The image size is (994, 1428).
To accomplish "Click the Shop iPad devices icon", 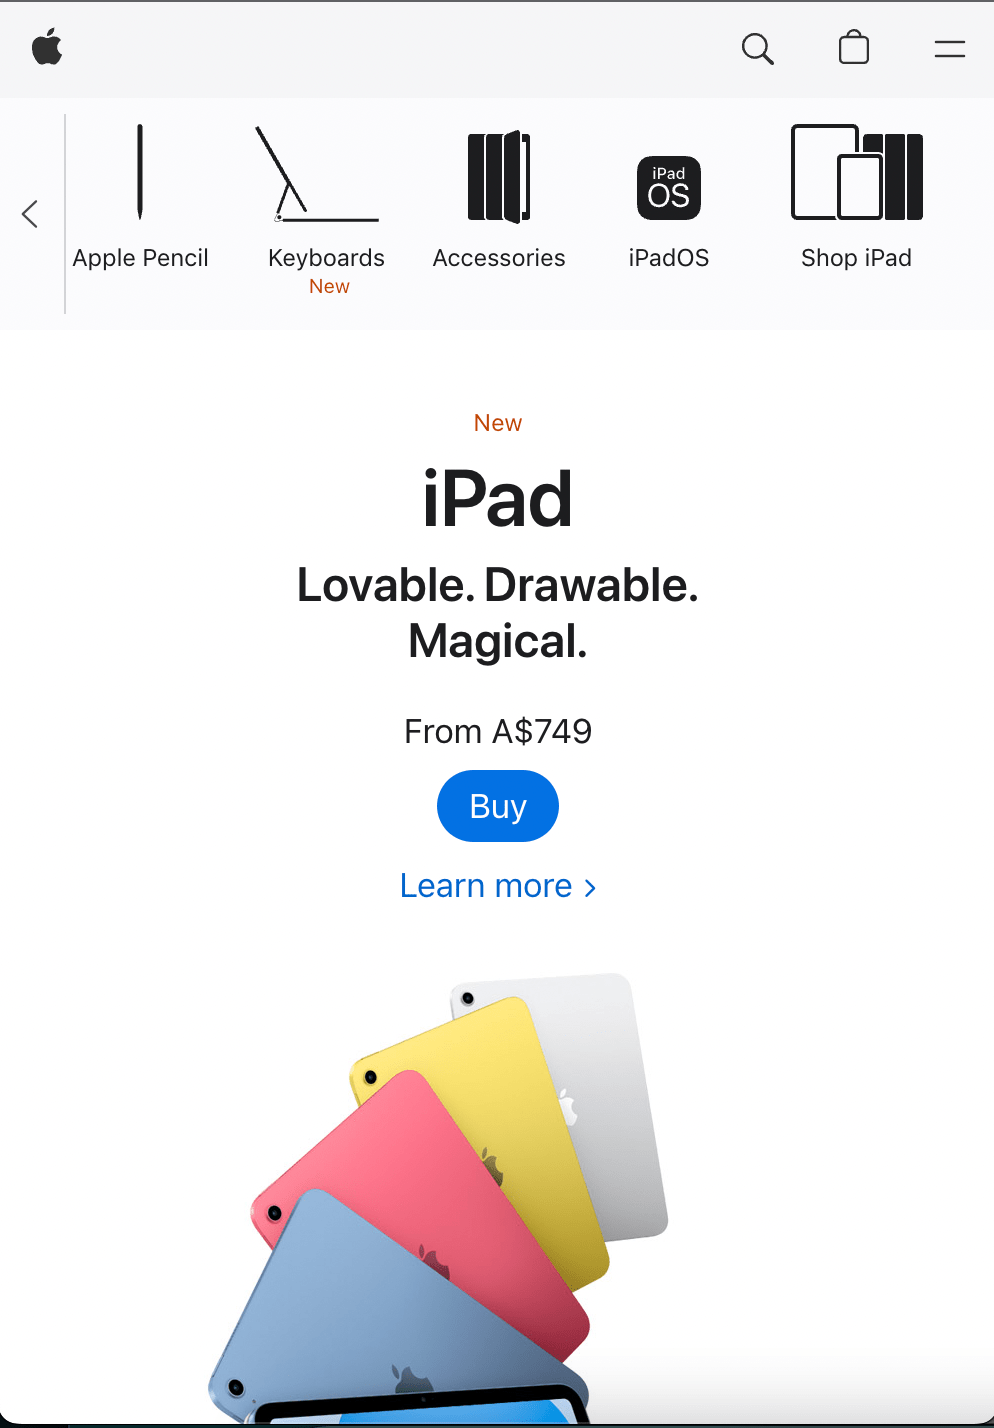I will pos(857,172).
